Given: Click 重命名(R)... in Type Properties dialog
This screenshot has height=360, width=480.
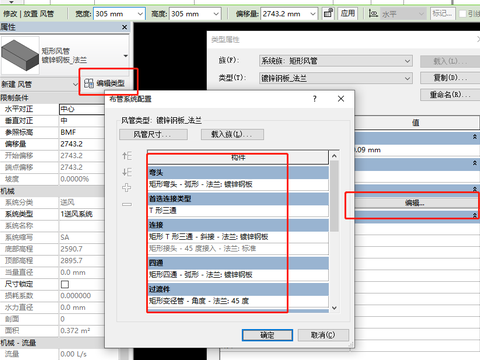Looking at the screenshot, I should click(x=450, y=95).
